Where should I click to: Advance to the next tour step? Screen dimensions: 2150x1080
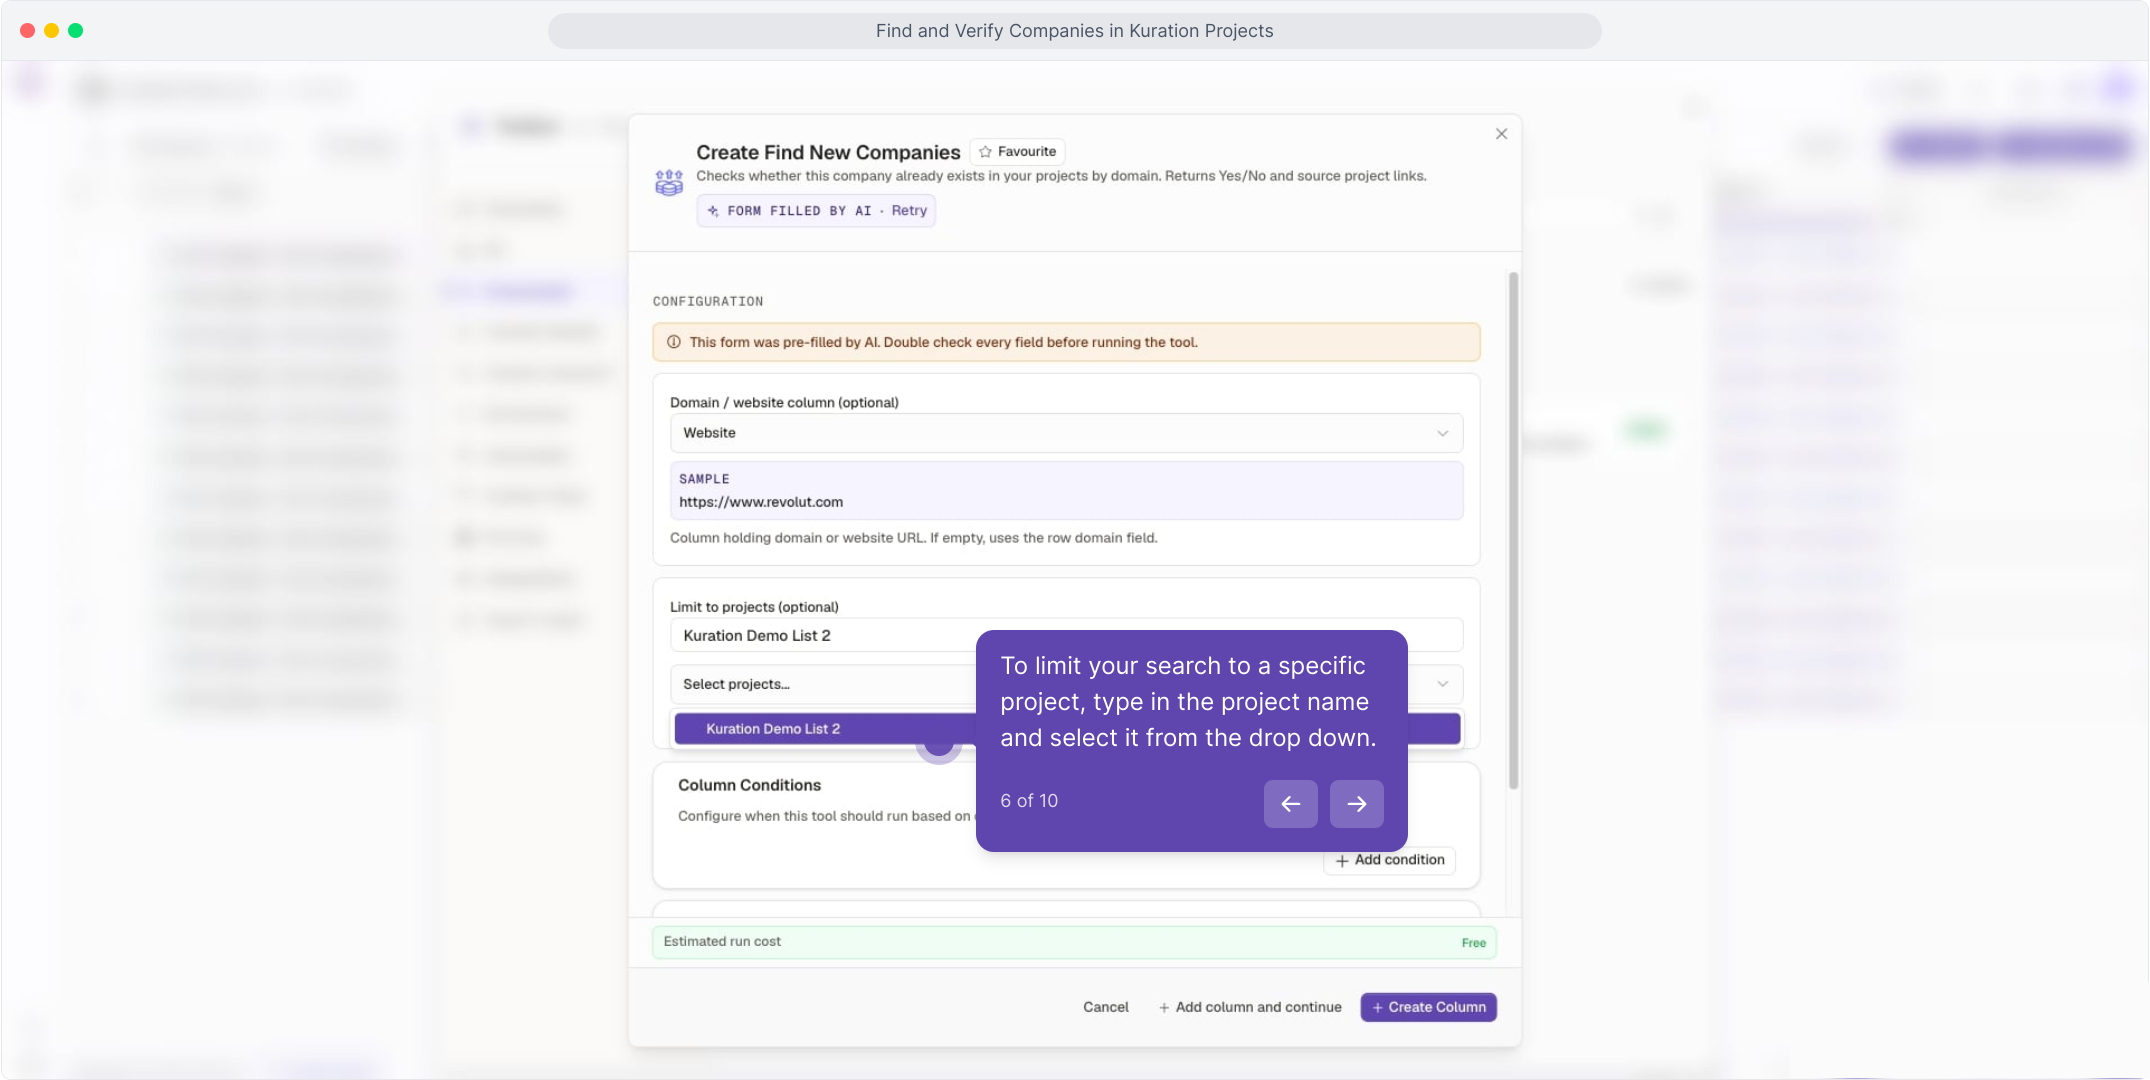pos(1356,804)
